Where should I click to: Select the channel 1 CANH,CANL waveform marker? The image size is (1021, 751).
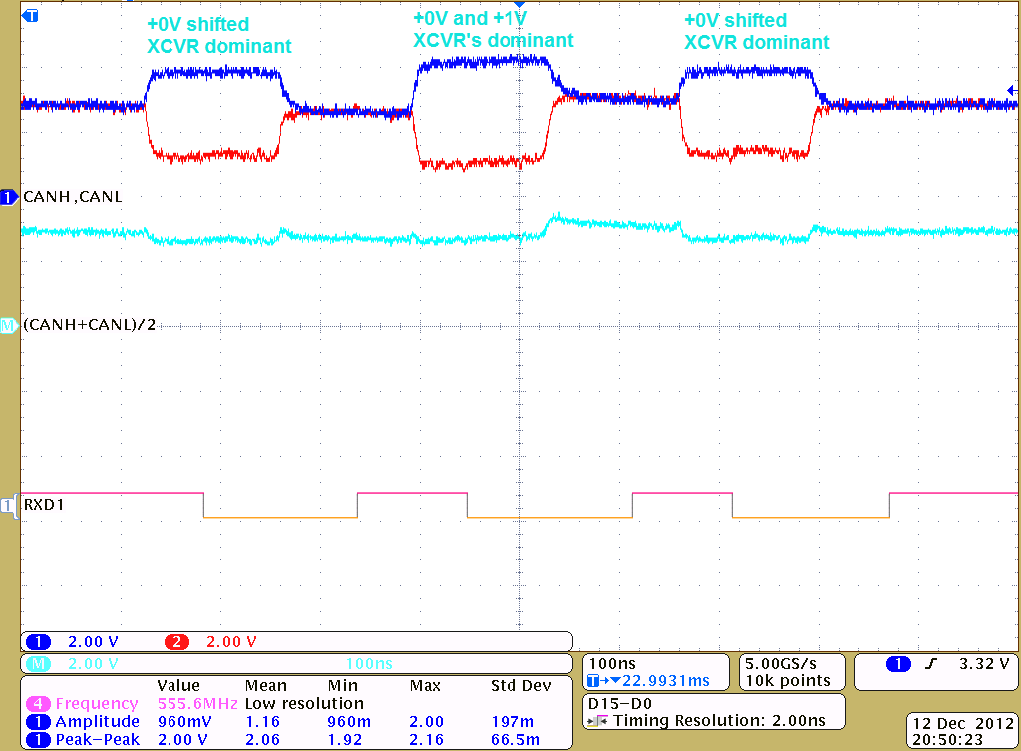[x=10, y=197]
